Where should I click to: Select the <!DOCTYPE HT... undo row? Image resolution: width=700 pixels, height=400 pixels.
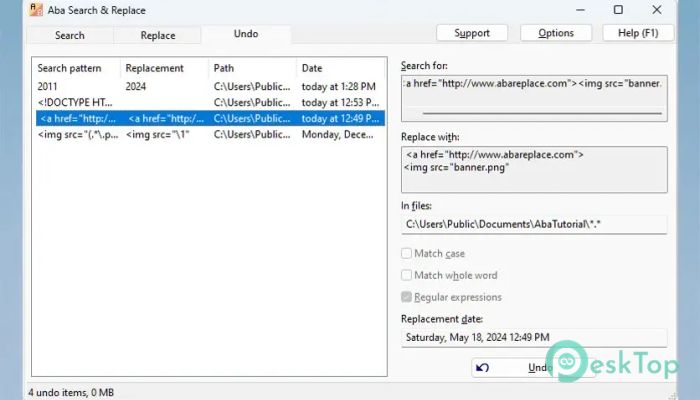coord(210,103)
